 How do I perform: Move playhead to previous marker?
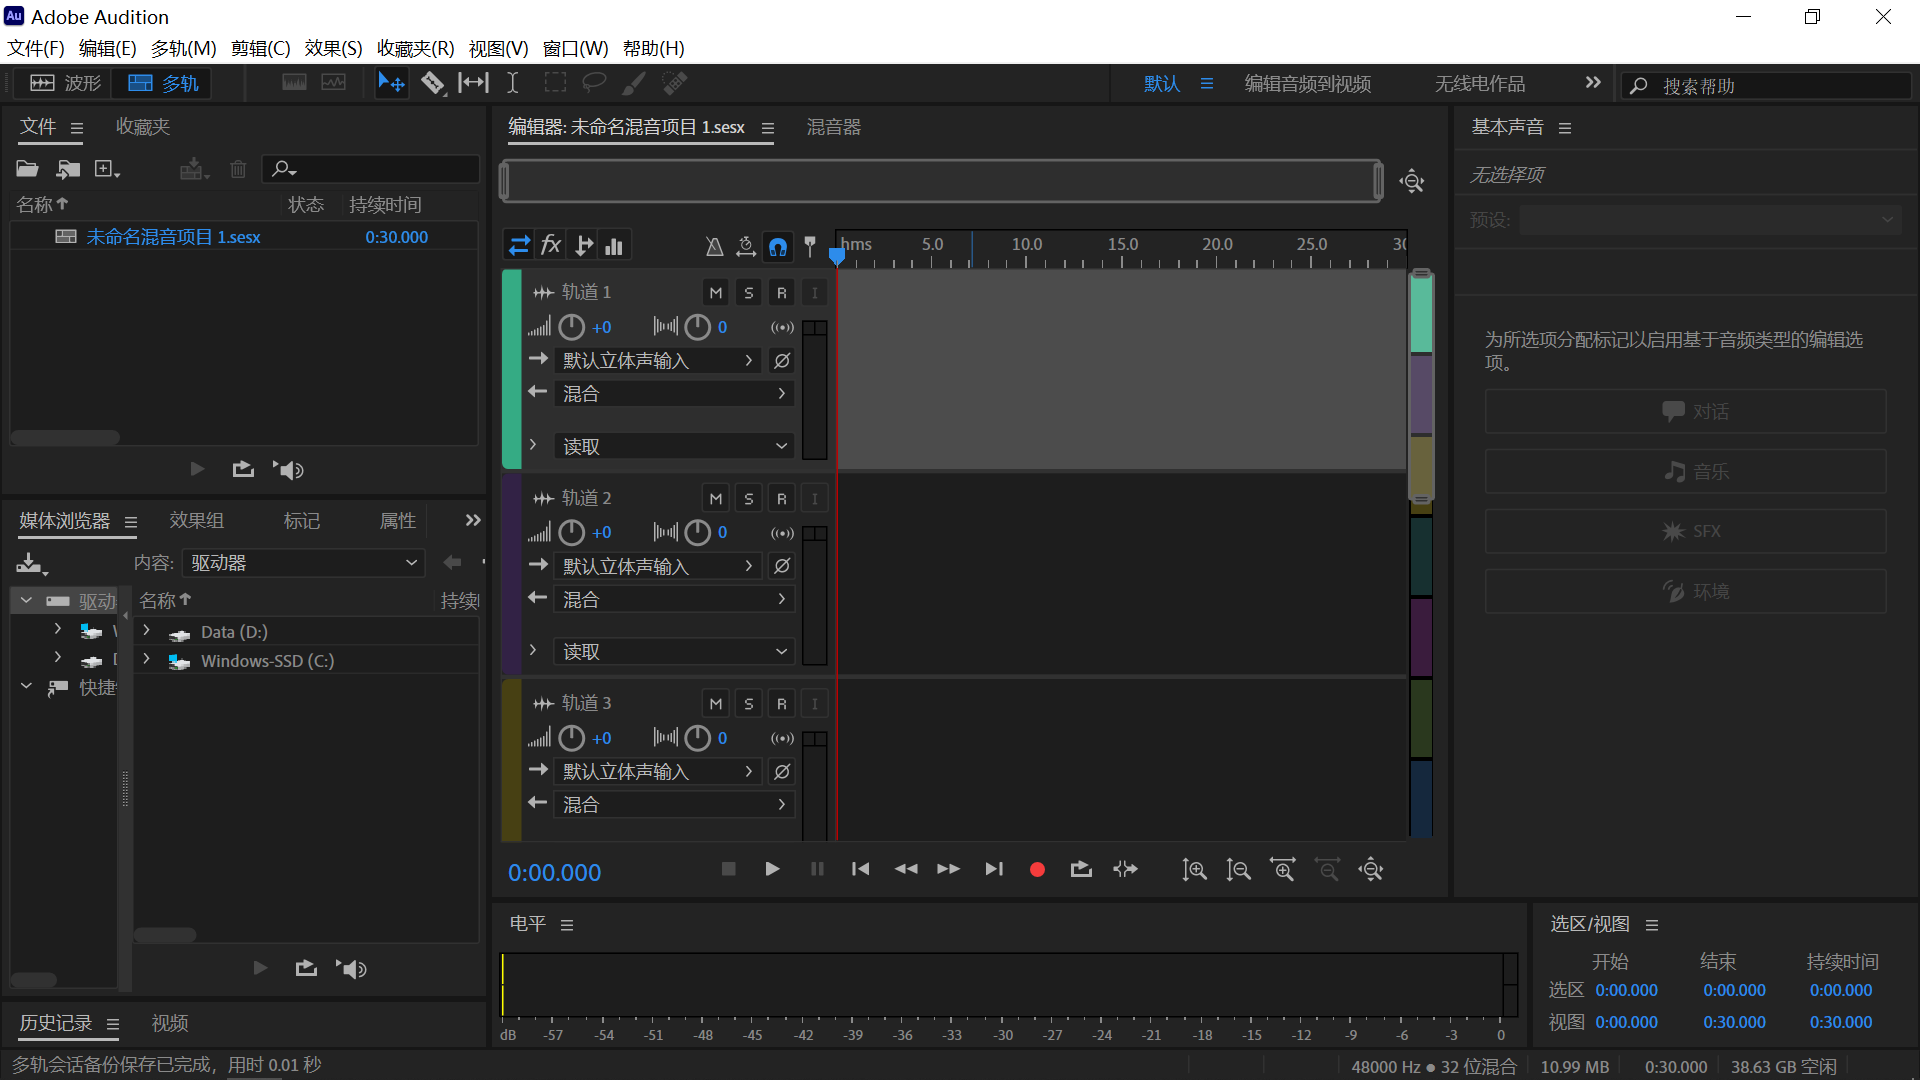click(x=860, y=870)
